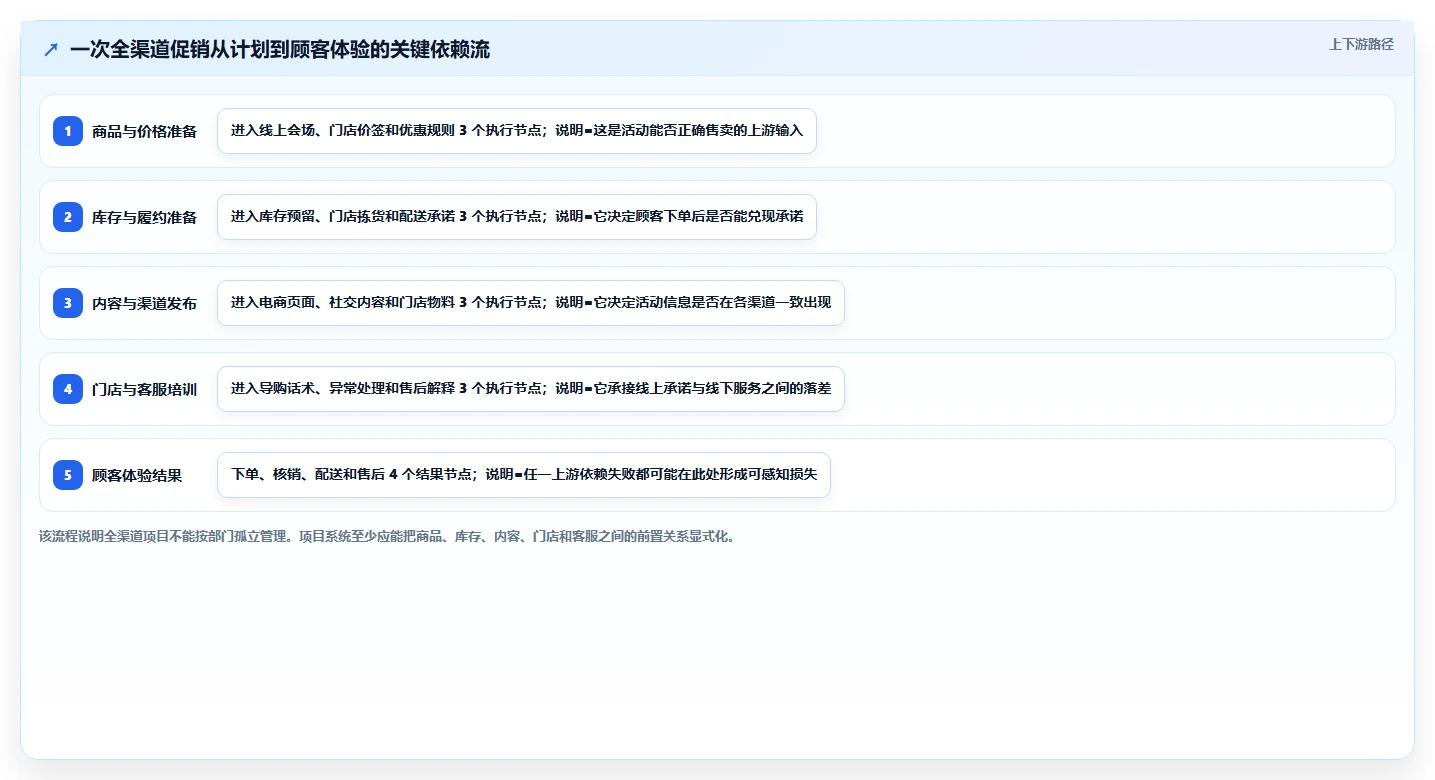The height and width of the screenshot is (780, 1435).
Task: Click the 库存与履约准备 step label
Action: coord(144,217)
